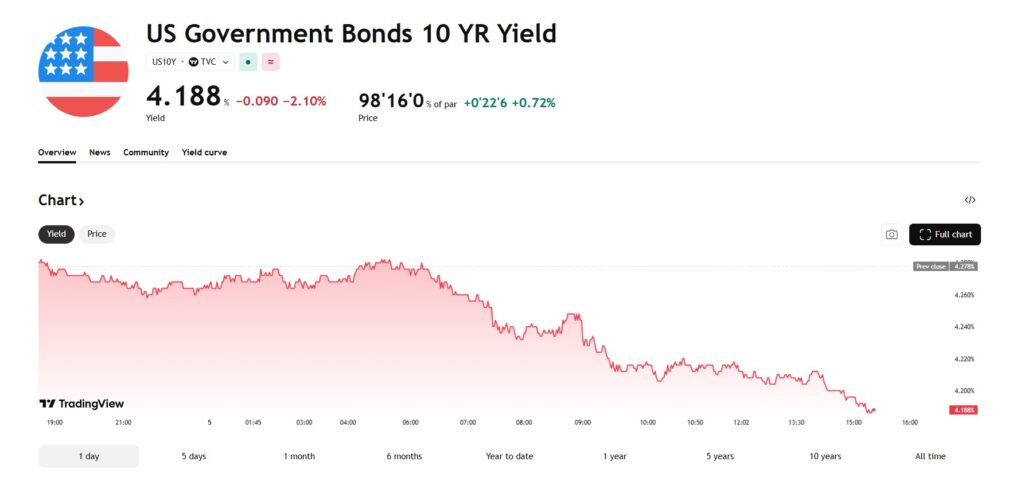
Task: Select the 1 day range
Action: [89, 456]
